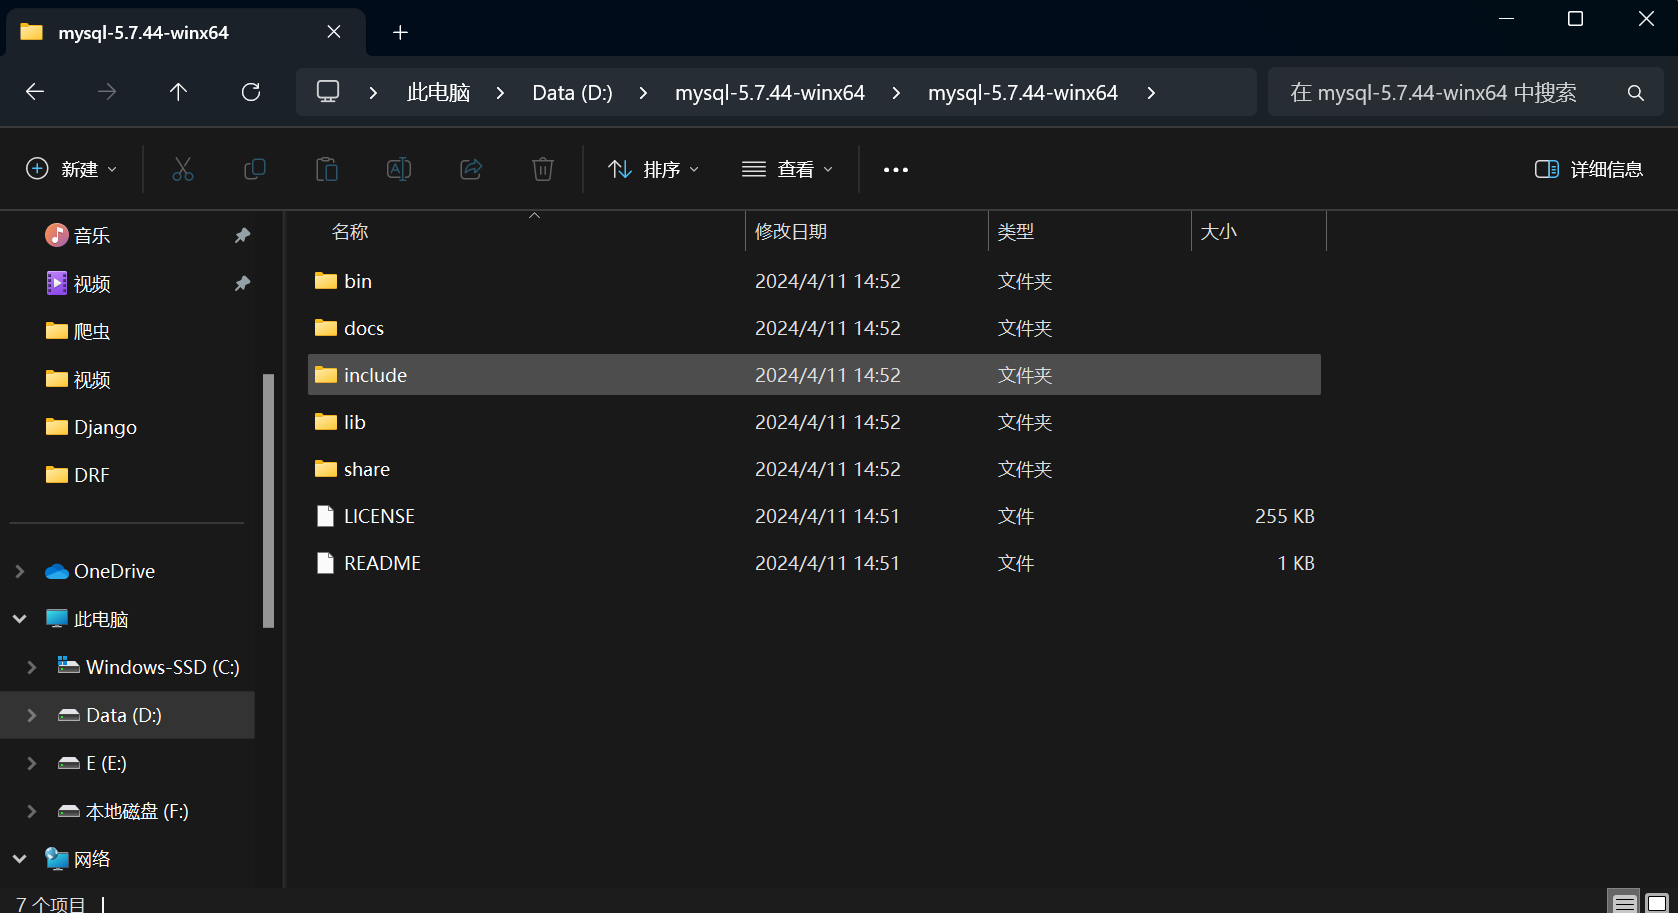Open the Django folder in sidebar
Viewport: 1678px width, 913px height.
tap(92, 427)
